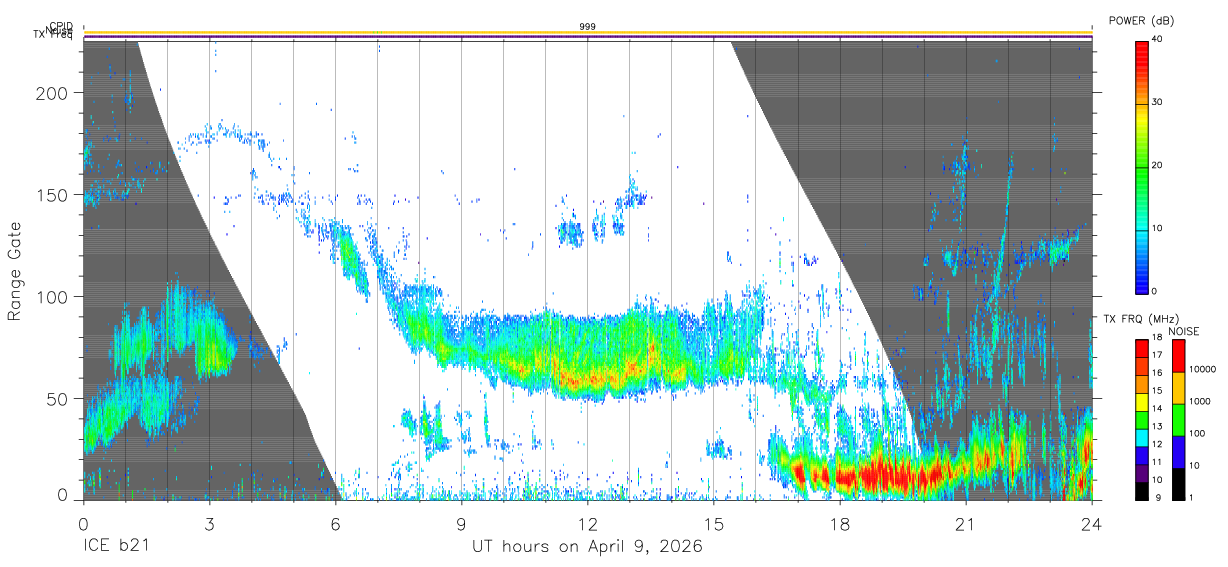1228x567 pixels.
Task: Click the '40' label on the POWER scale
Action: click(1158, 40)
